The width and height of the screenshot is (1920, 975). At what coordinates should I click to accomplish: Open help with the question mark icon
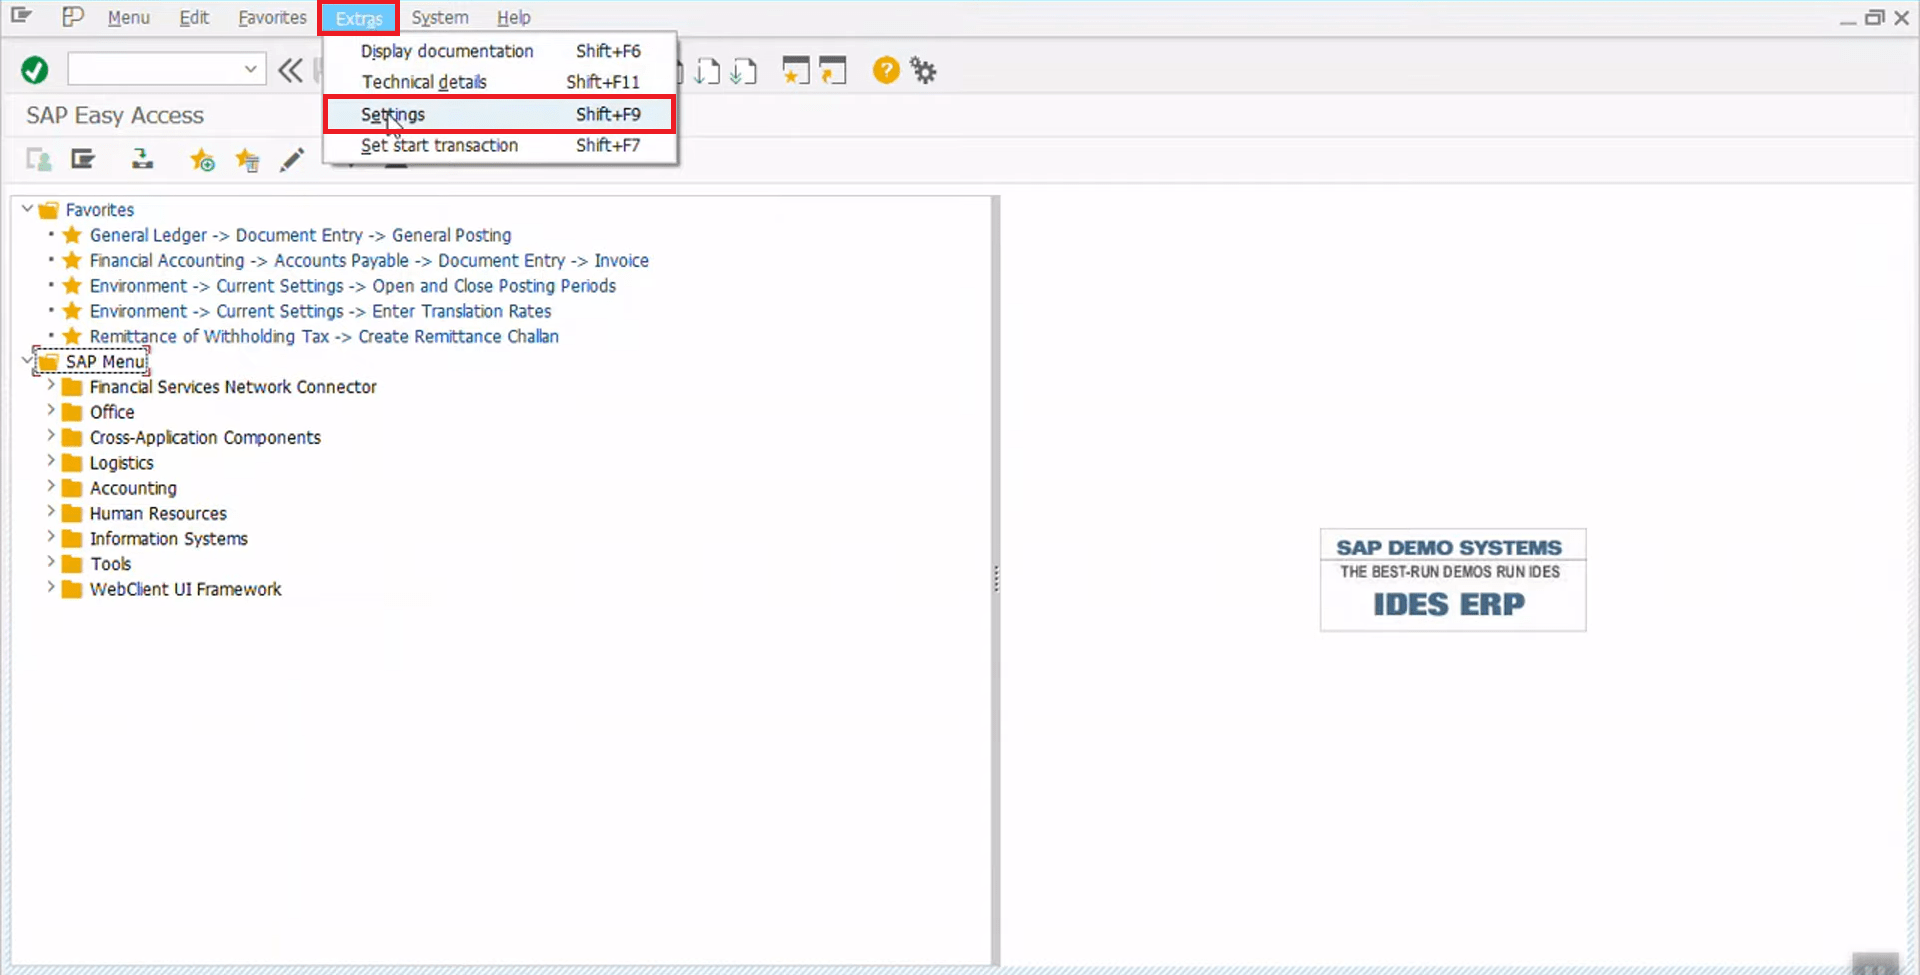click(886, 70)
